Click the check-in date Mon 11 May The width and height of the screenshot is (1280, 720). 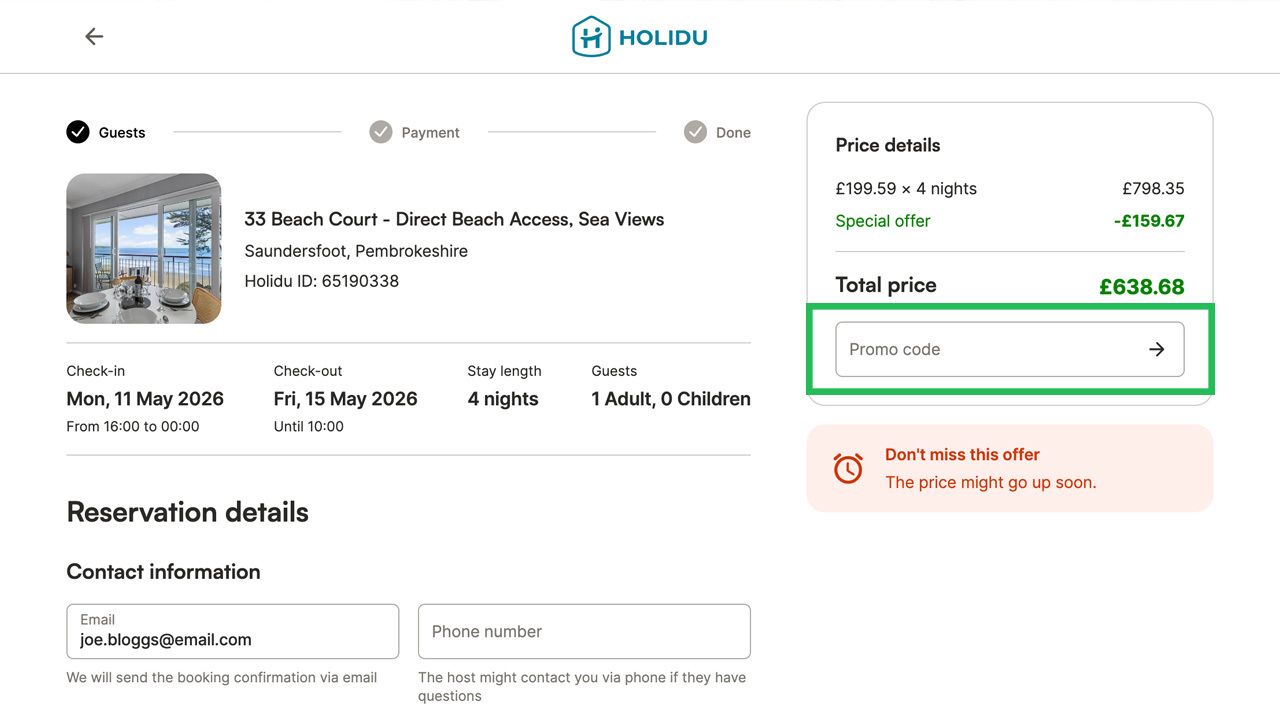click(x=145, y=398)
